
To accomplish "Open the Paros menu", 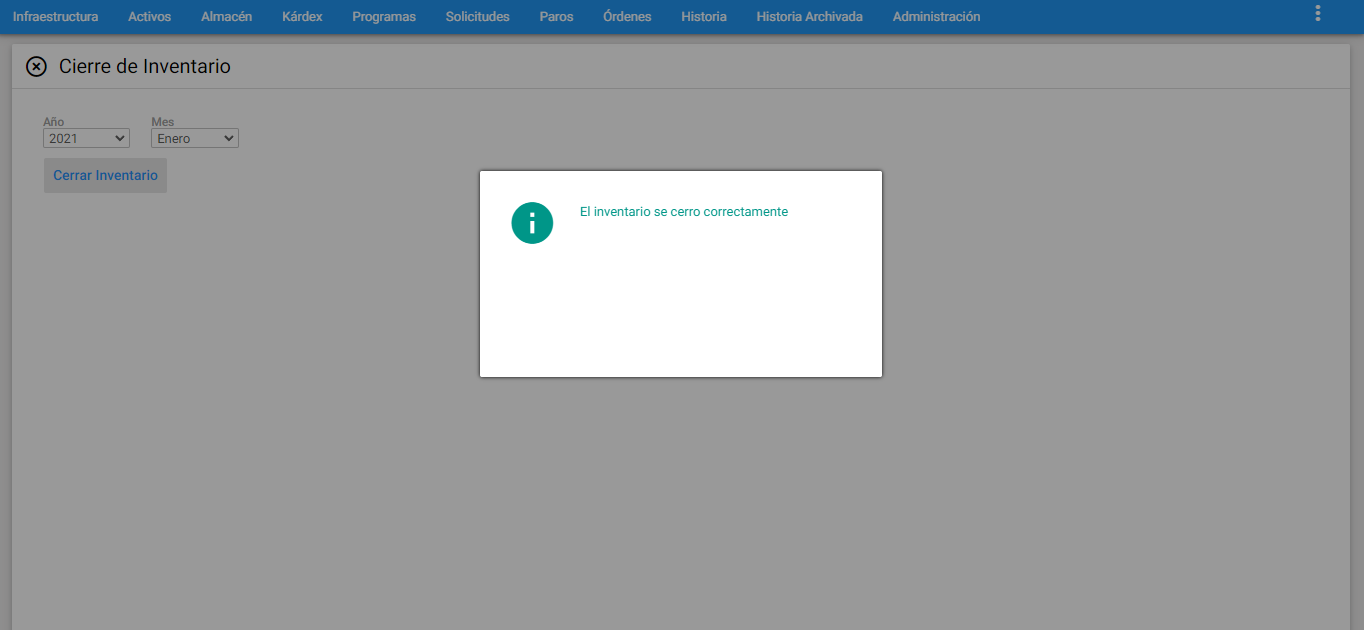I will pyautogui.click(x=556, y=17).
